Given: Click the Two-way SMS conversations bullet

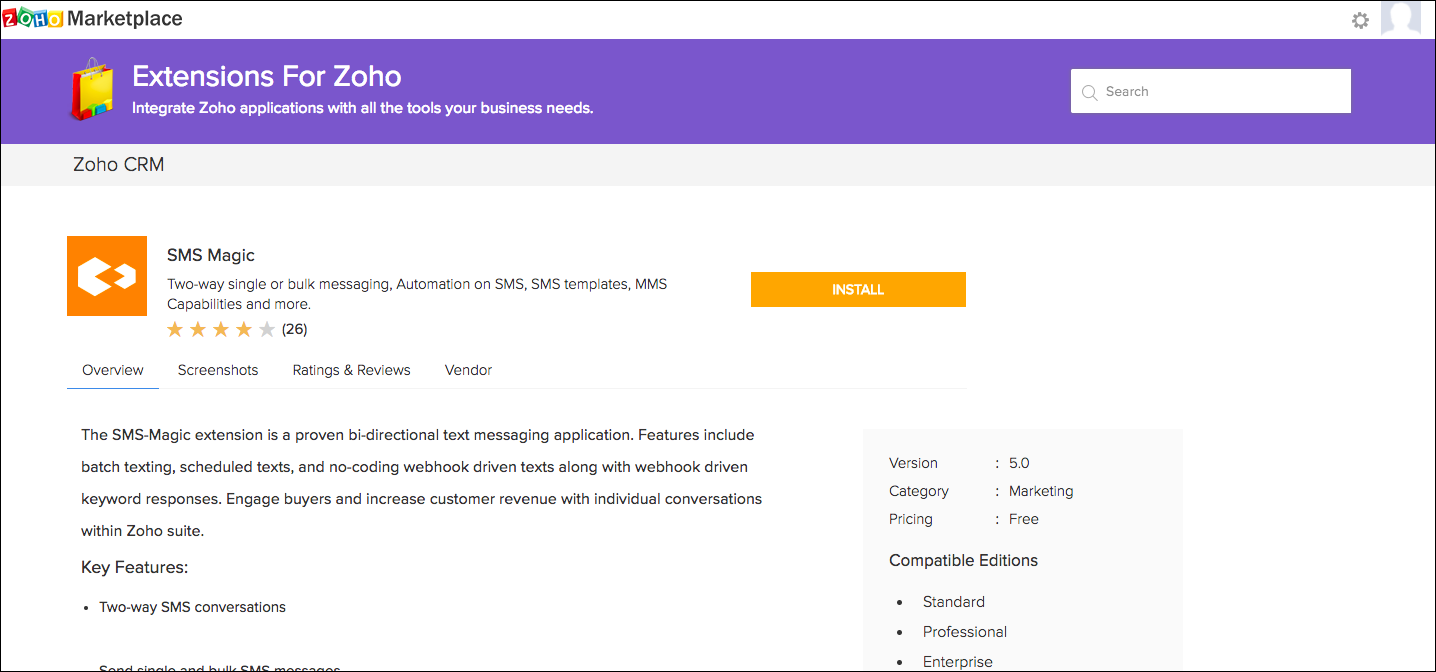Looking at the screenshot, I should click(x=192, y=607).
